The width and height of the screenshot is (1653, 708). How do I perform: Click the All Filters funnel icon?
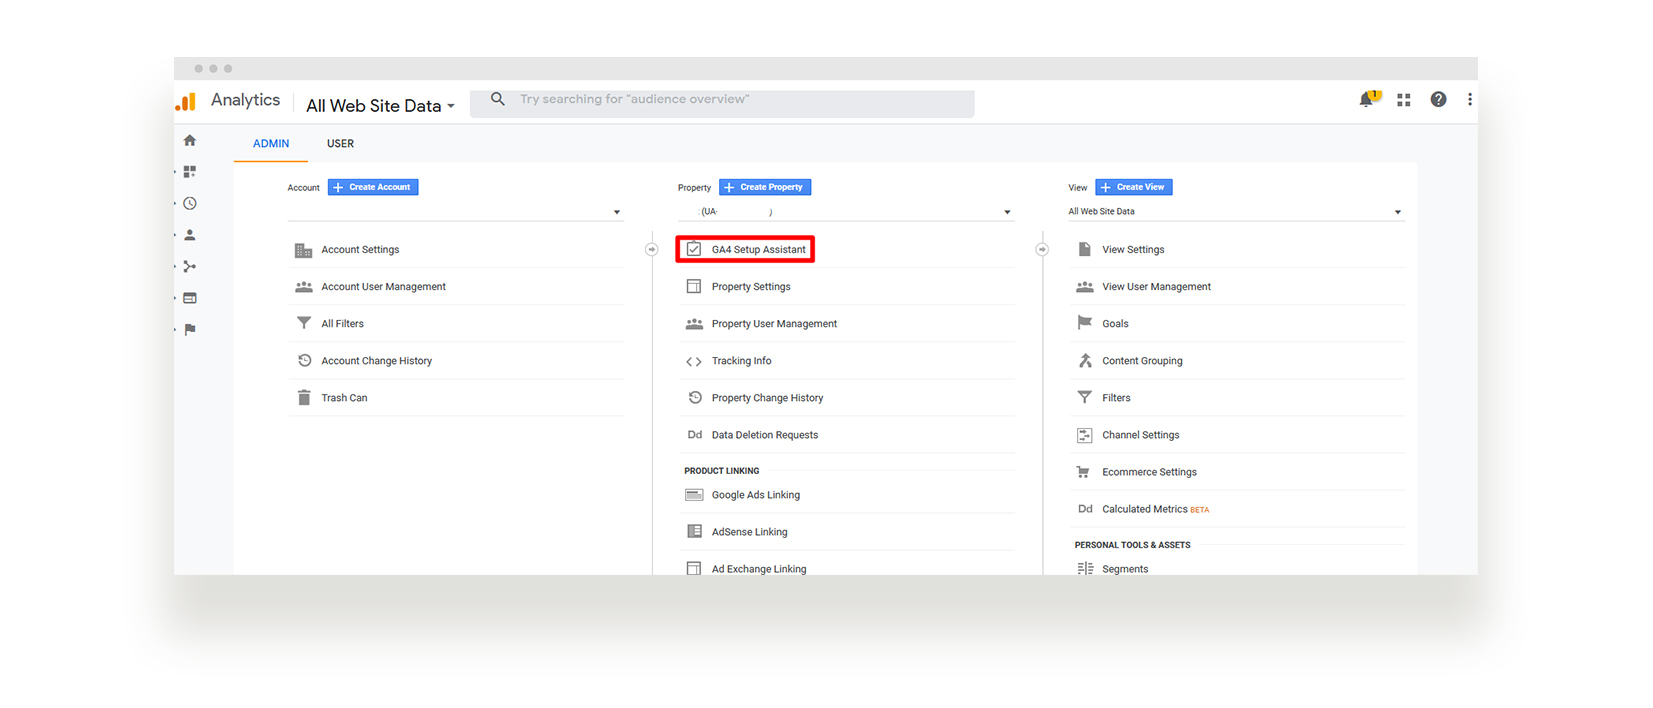point(304,323)
